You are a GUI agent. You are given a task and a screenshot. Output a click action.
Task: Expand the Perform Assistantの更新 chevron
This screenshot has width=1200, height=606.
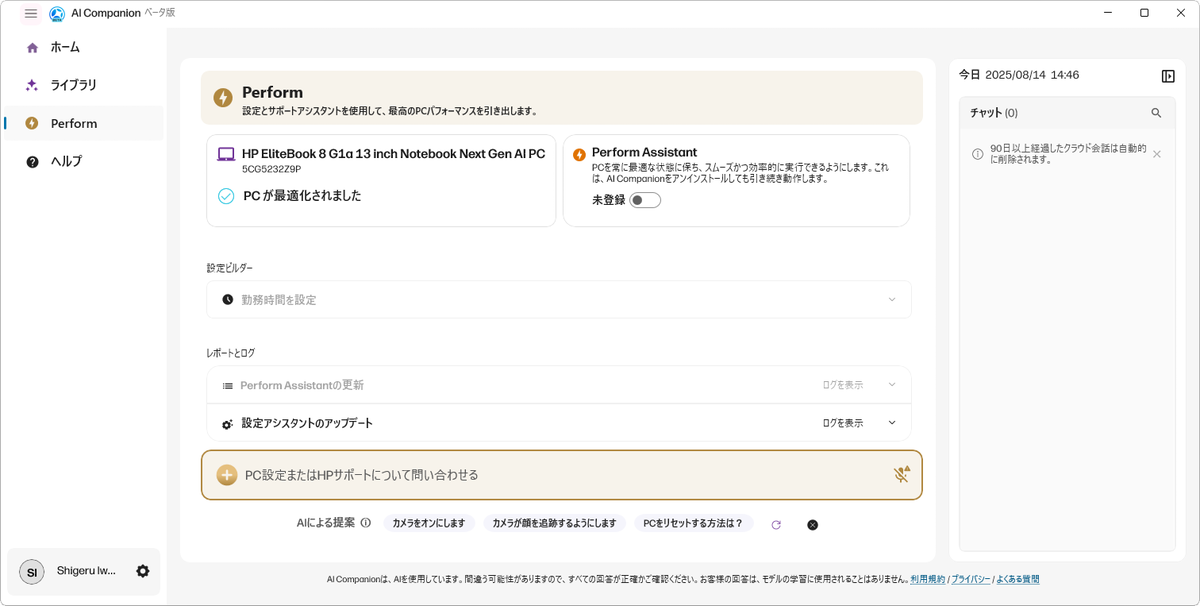click(892, 385)
